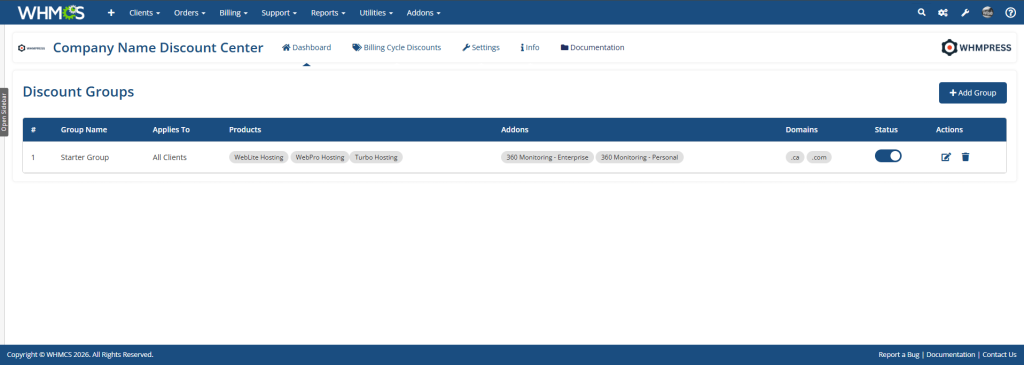1024x365 pixels.
Task: Click the Company Name Discount Center title
Action: [158, 48]
